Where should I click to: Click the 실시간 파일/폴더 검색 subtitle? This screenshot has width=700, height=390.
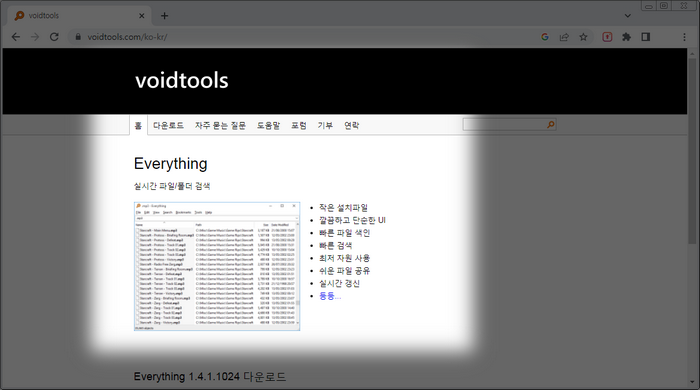coord(172,186)
